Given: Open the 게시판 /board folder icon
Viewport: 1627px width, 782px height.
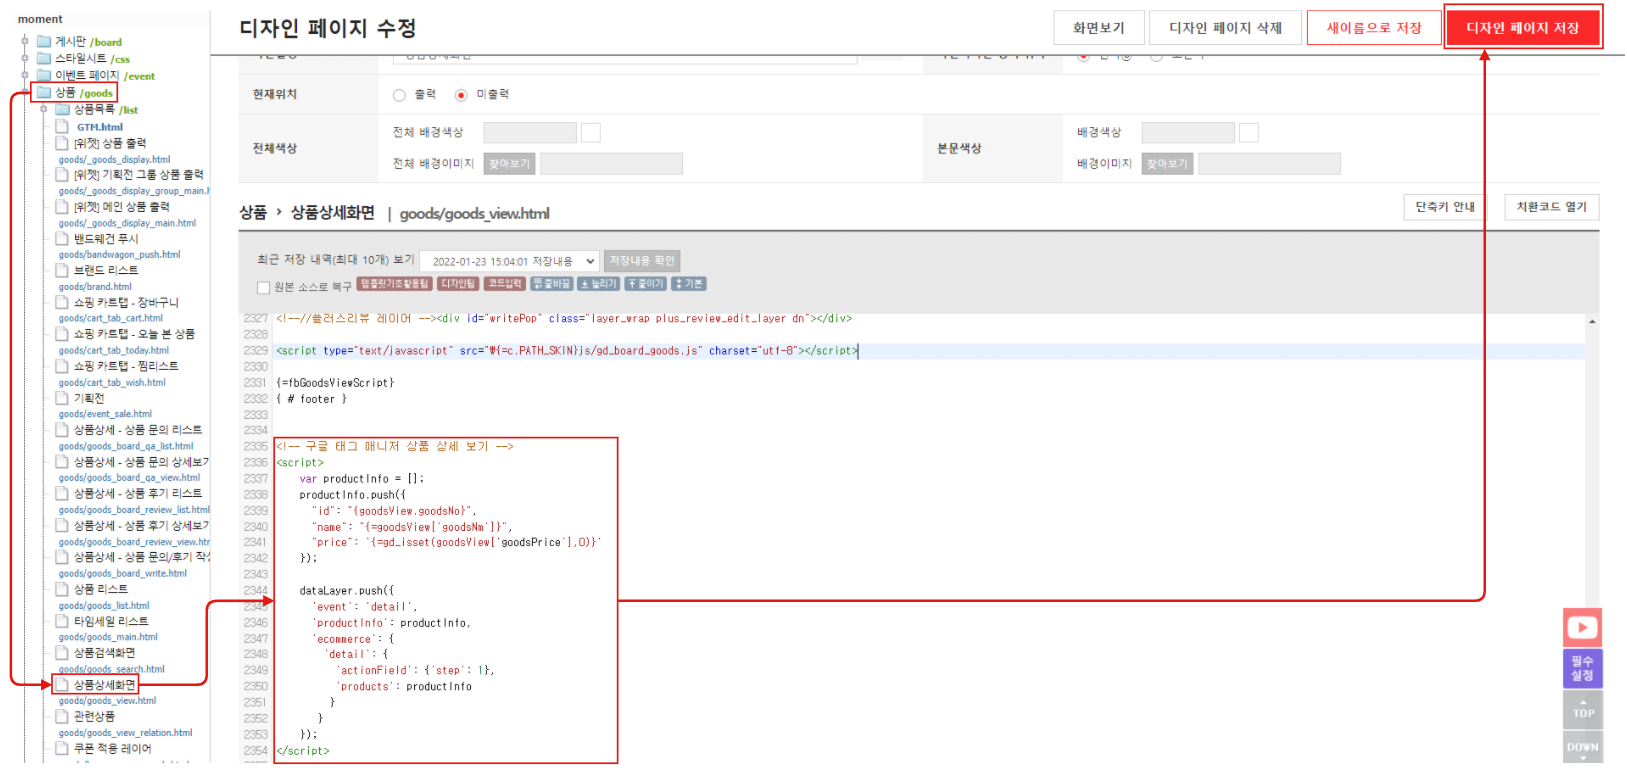Looking at the screenshot, I should tap(44, 42).
